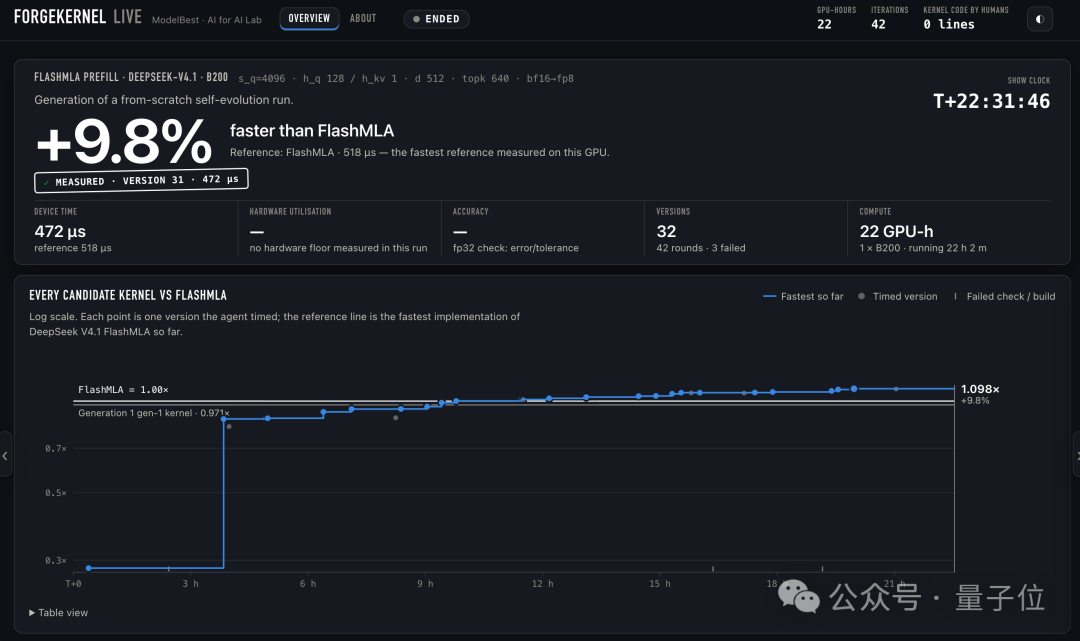
Task: Click the Compute 22 GPU-h card
Action: [954, 229]
